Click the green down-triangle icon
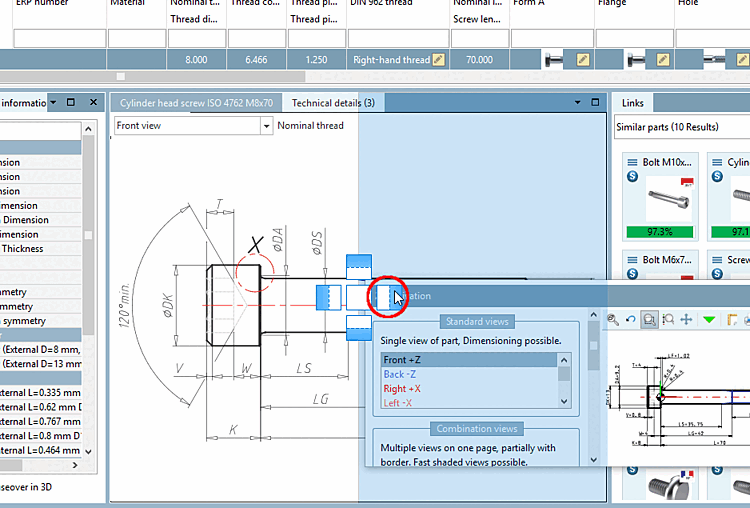The image size is (750, 508). (709, 319)
